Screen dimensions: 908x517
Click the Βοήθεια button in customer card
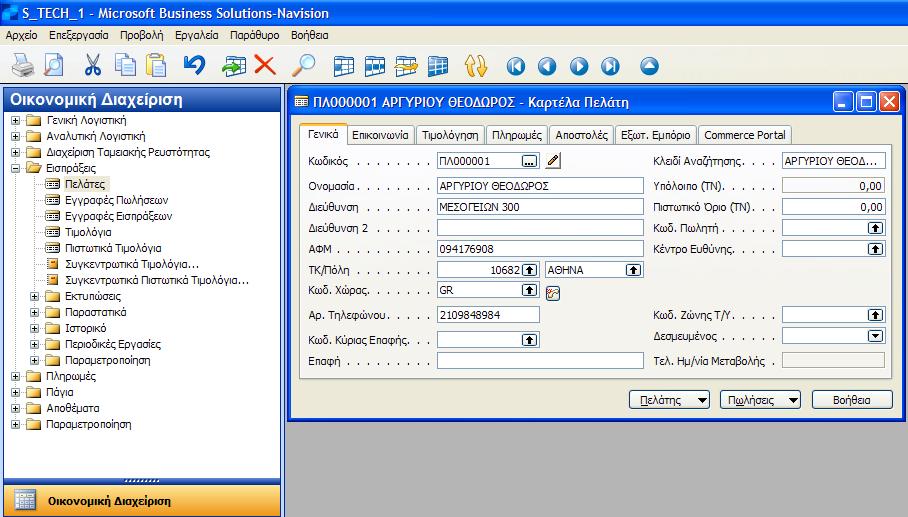pyautogui.click(x=852, y=400)
